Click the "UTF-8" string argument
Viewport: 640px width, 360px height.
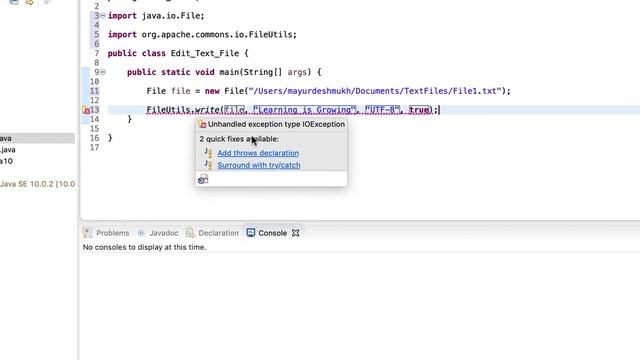point(382,110)
